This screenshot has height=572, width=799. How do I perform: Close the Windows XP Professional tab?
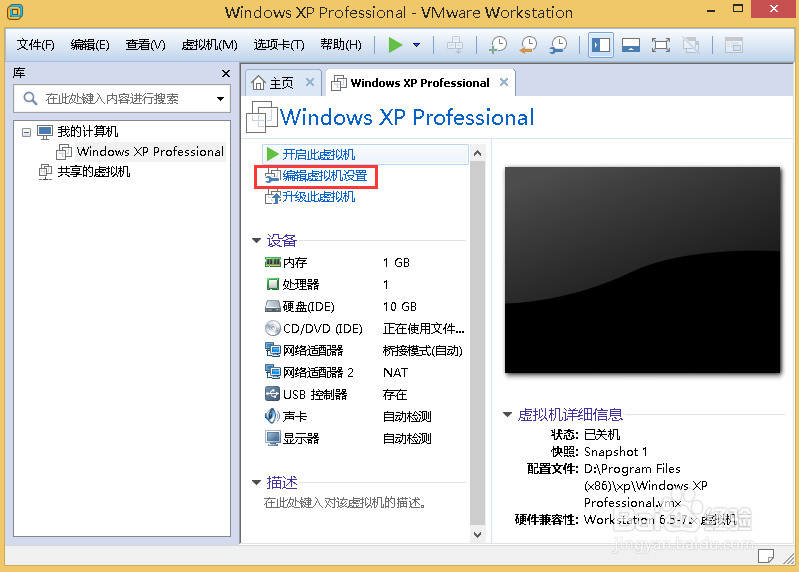click(504, 82)
